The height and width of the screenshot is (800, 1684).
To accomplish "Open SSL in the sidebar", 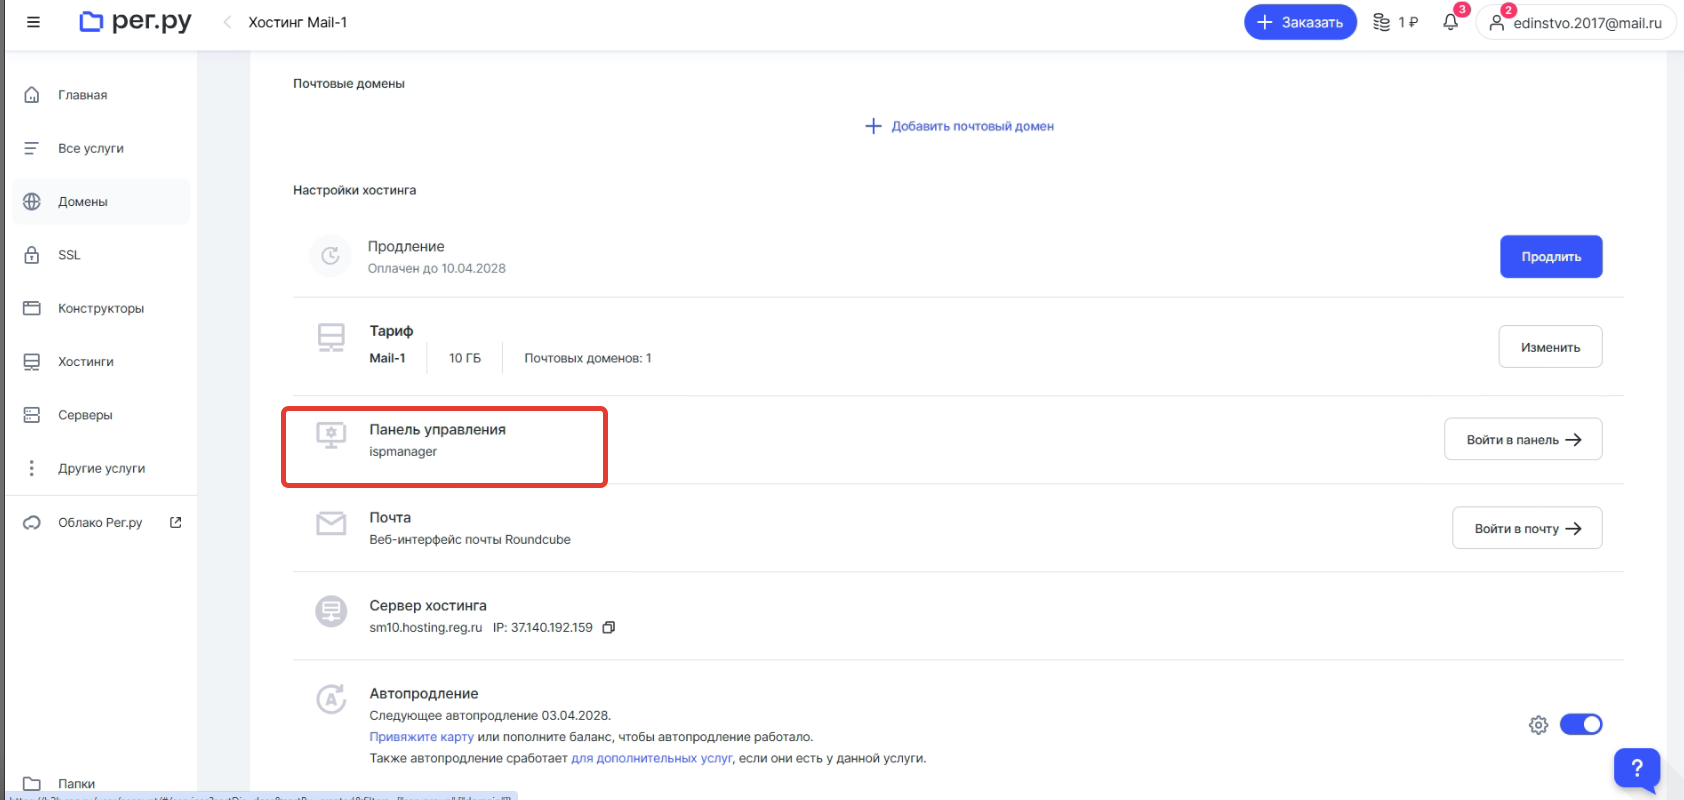I will pos(100,255).
